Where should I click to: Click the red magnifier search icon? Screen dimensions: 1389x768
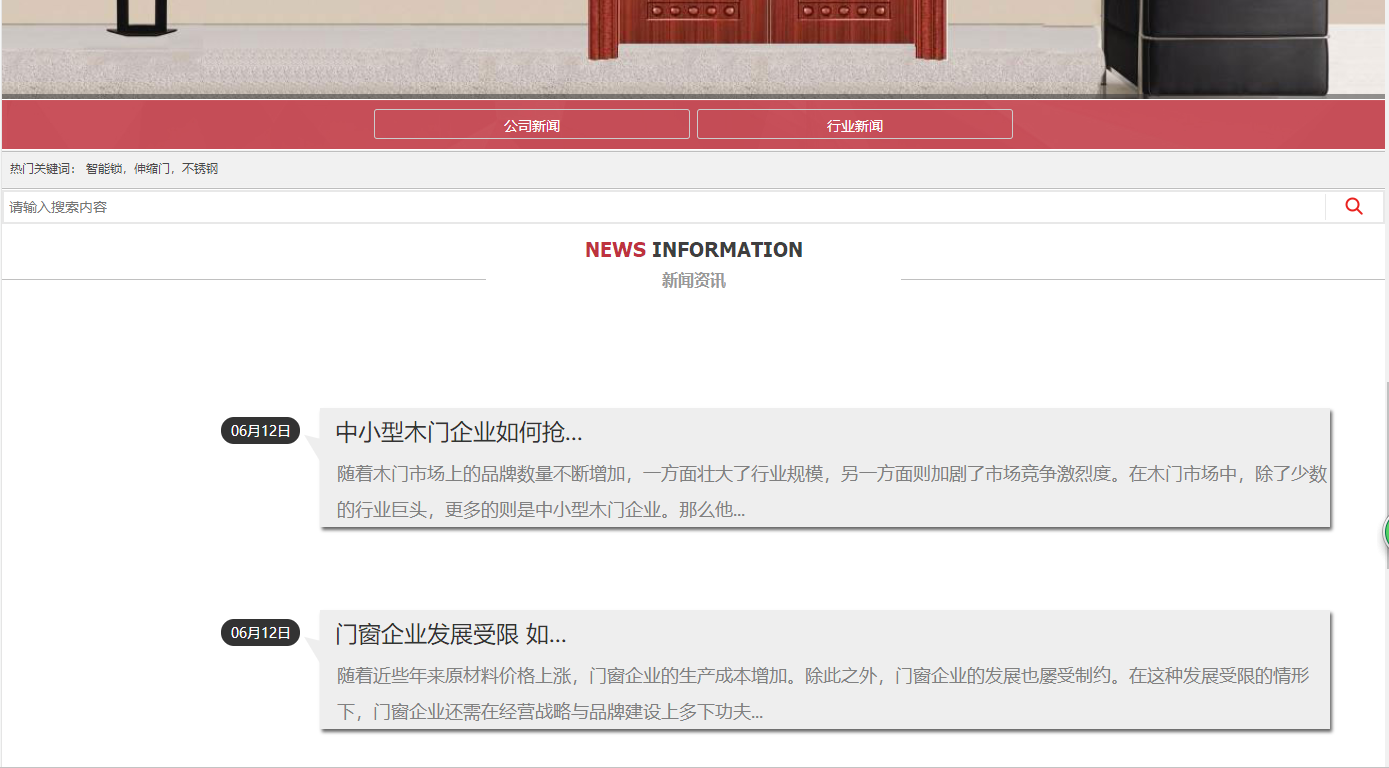point(1354,207)
